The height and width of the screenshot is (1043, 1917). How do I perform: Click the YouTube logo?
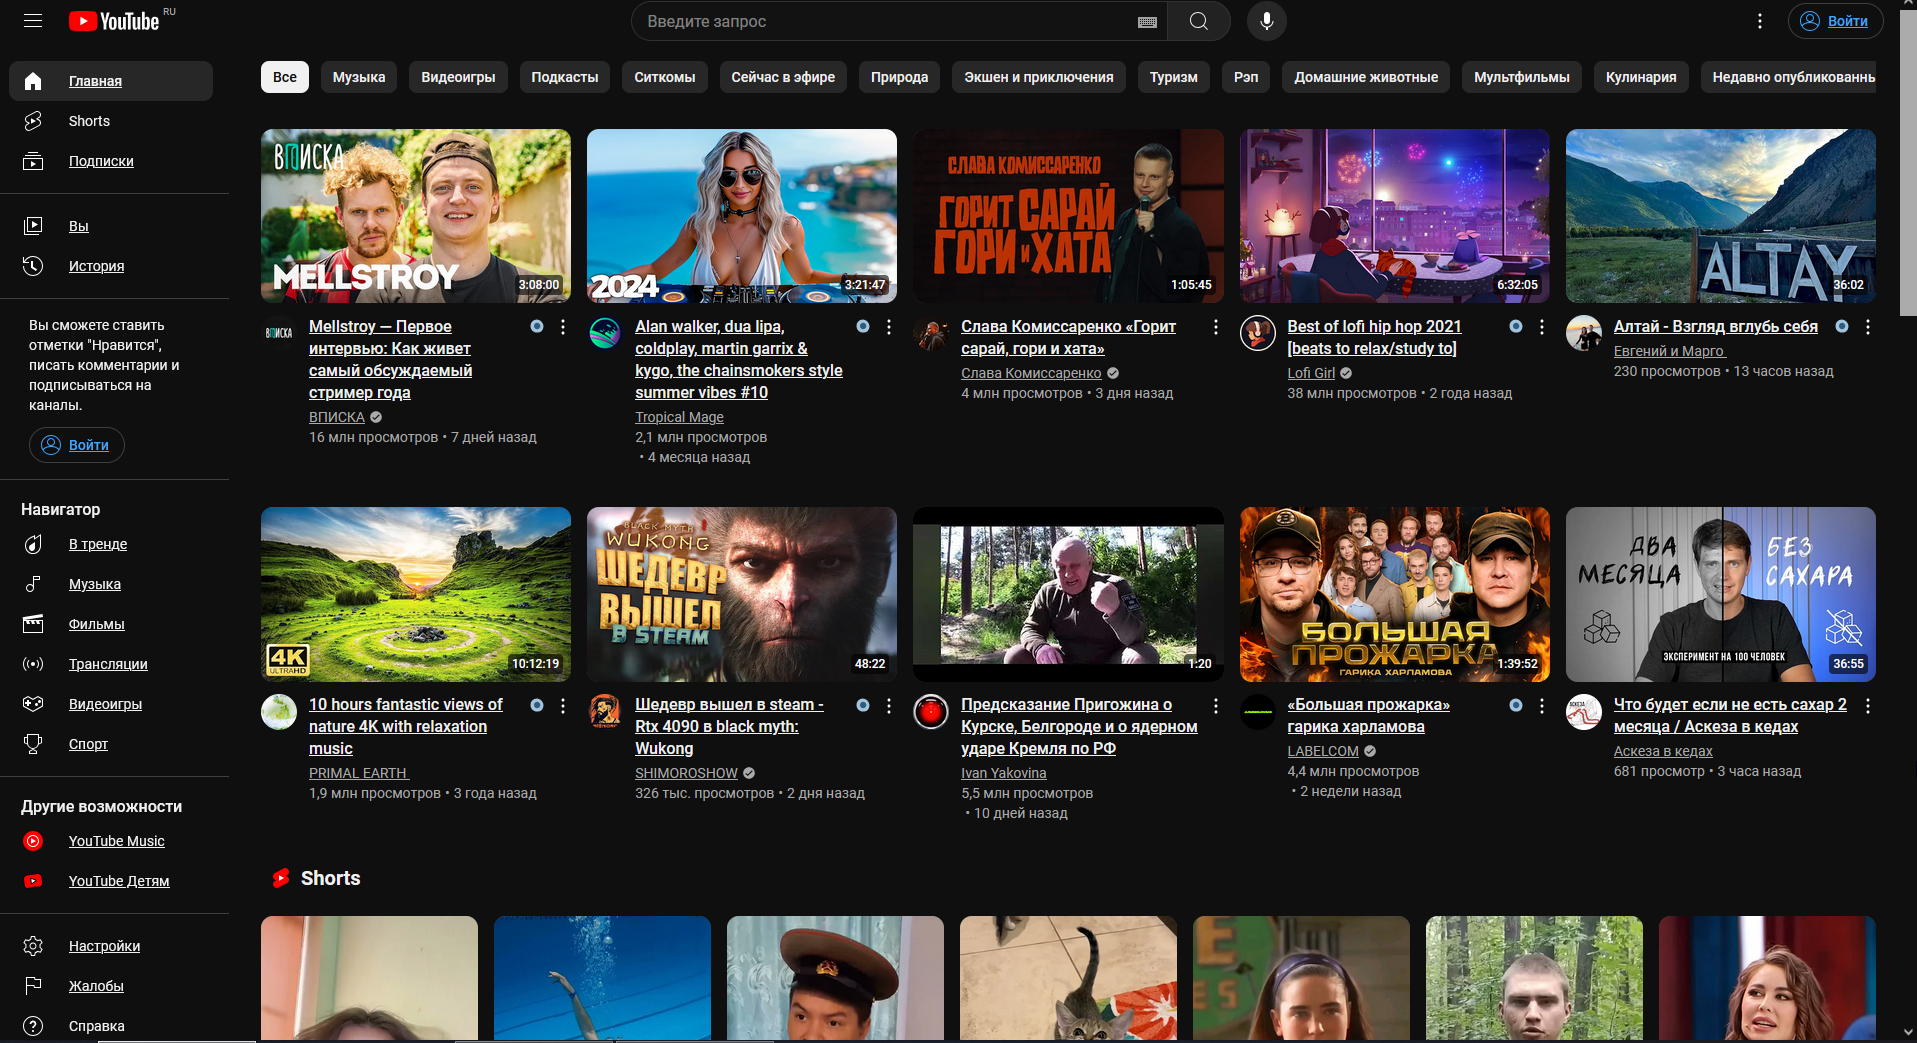click(x=114, y=21)
